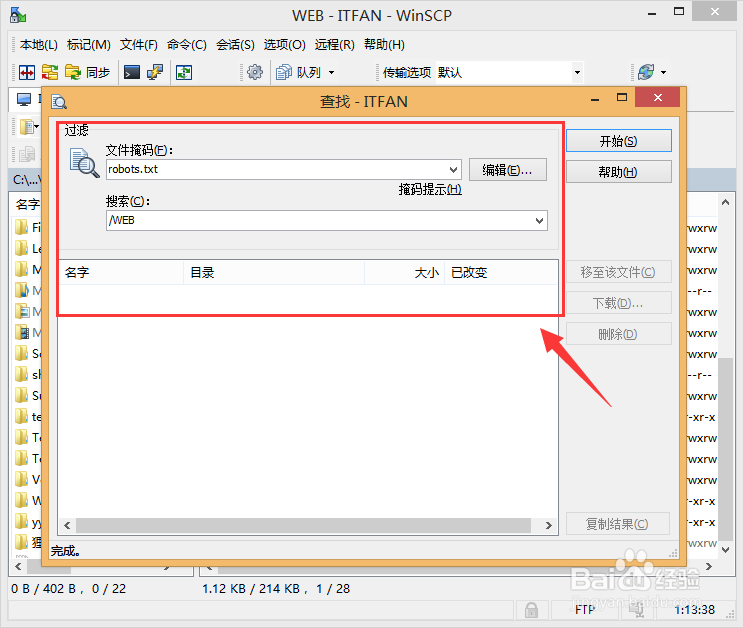Expand the dropdown arrow next to globe icon
This screenshot has width=744, height=628.
[663, 73]
